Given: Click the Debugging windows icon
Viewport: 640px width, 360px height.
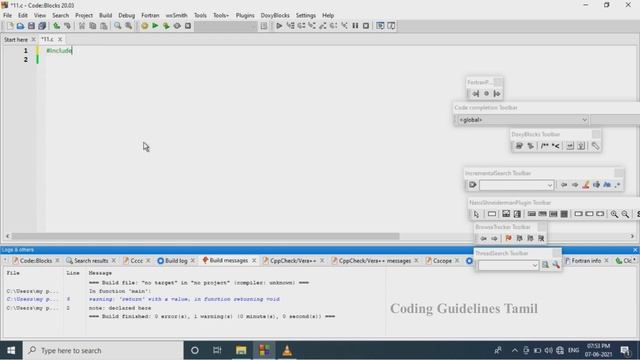Looking at the screenshot, I should coord(380,26).
